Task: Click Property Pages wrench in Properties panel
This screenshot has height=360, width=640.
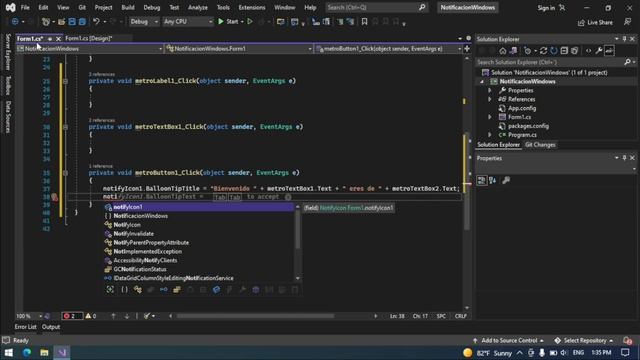Action: tap(506, 180)
